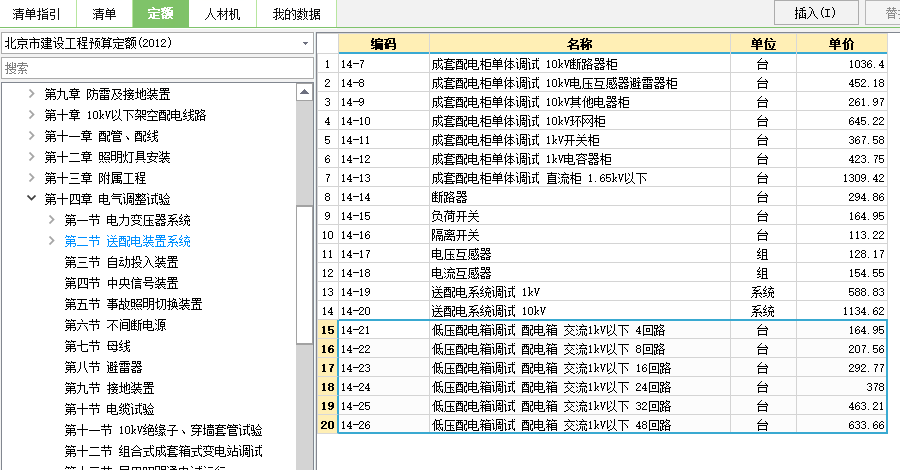Expand 第一节 电力变压器系统 node
The width and height of the screenshot is (900, 470).
(52, 220)
